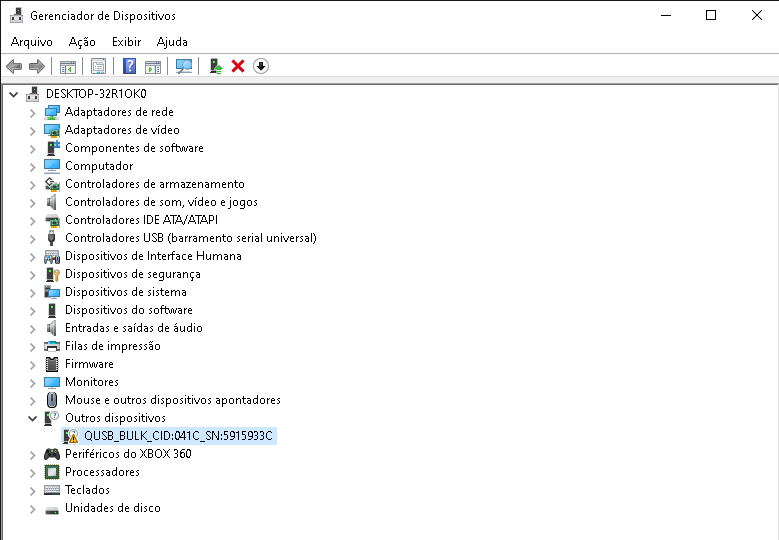Toggle the Action pane toolbar icon

point(153,67)
